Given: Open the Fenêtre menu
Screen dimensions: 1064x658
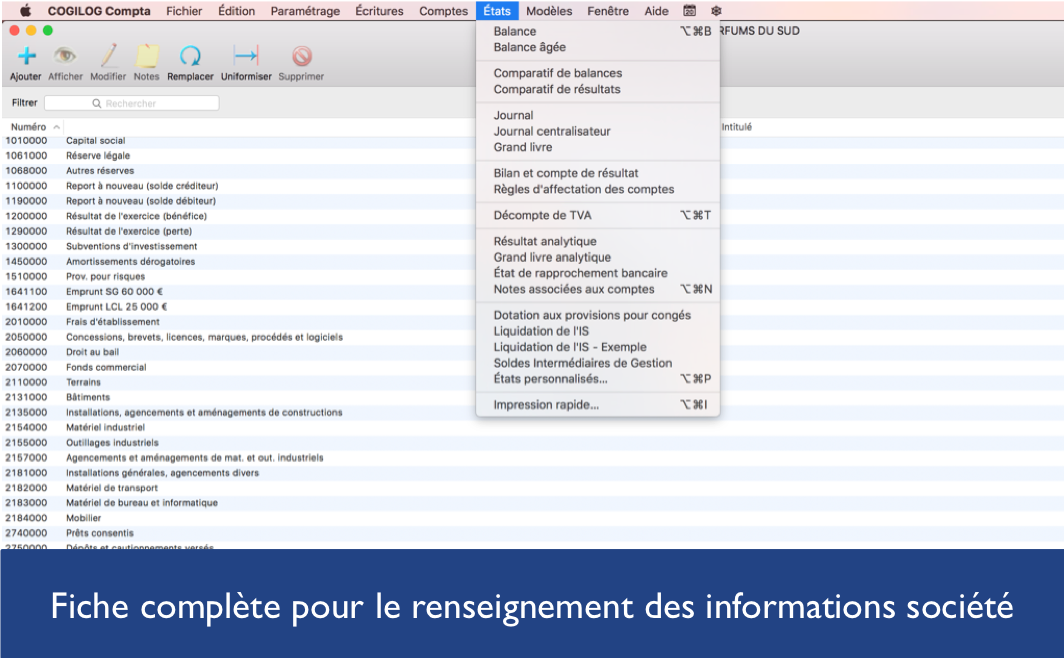Looking at the screenshot, I should tap(608, 11).
